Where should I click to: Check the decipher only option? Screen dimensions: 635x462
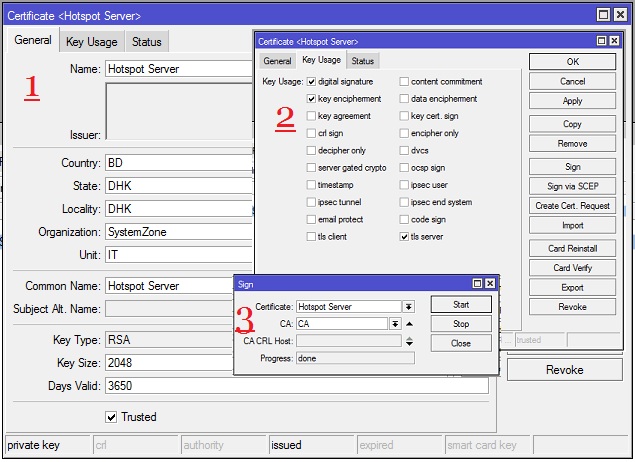coord(311,151)
